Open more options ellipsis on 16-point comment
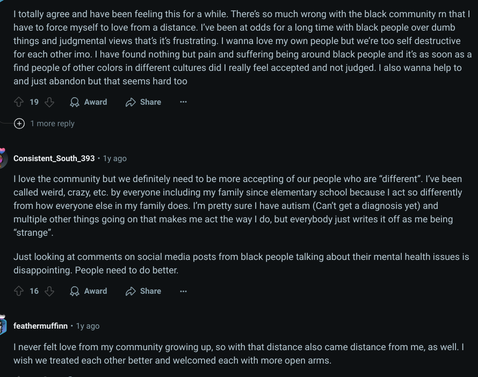 [183, 291]
